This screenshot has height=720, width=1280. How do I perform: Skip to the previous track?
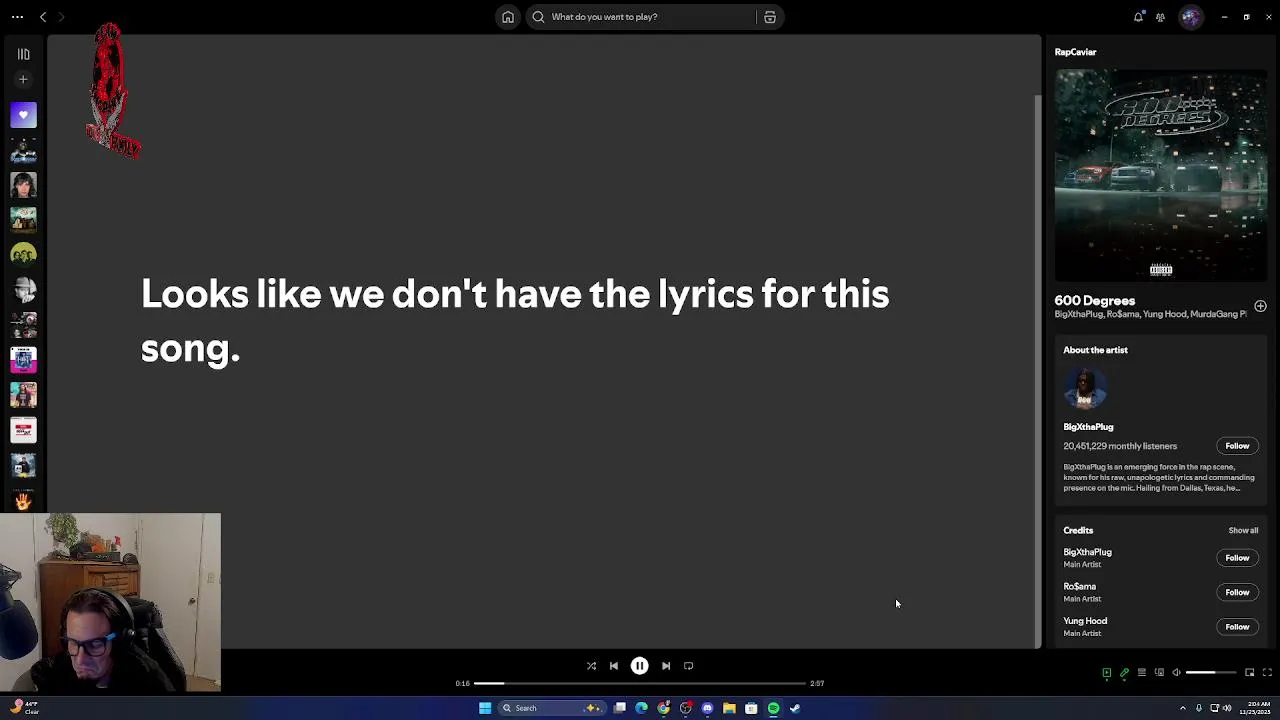pos(614,666)
